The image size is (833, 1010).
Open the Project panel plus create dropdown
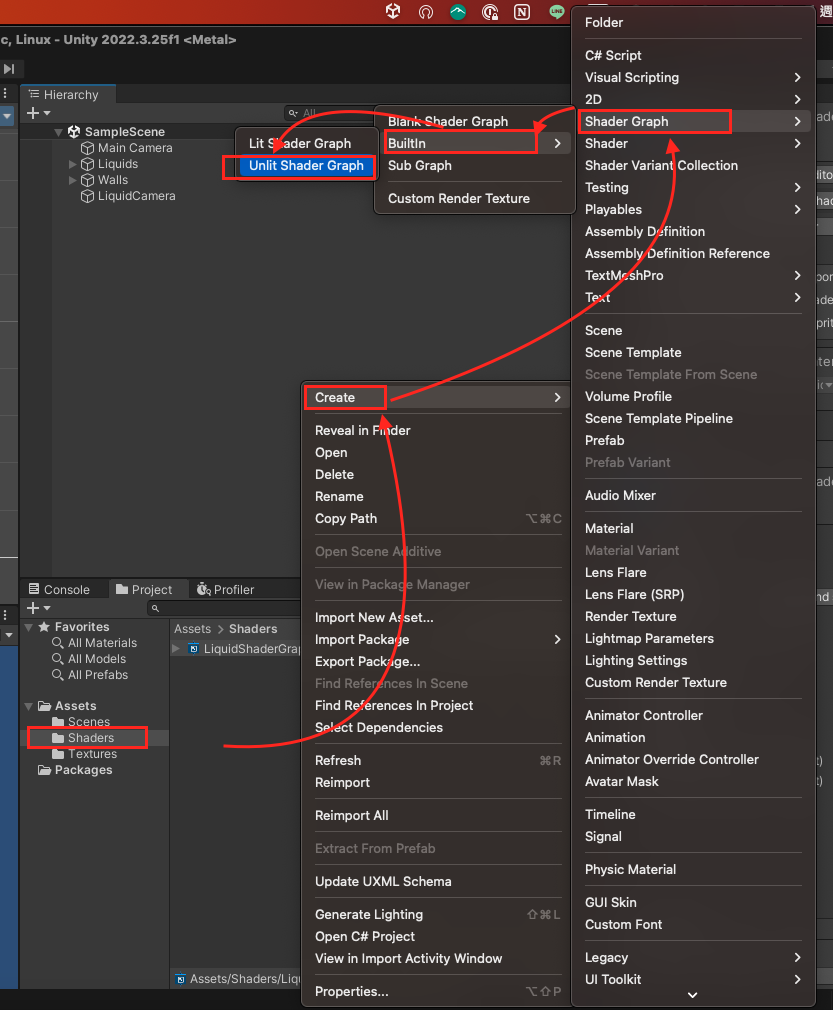(39, 608)
